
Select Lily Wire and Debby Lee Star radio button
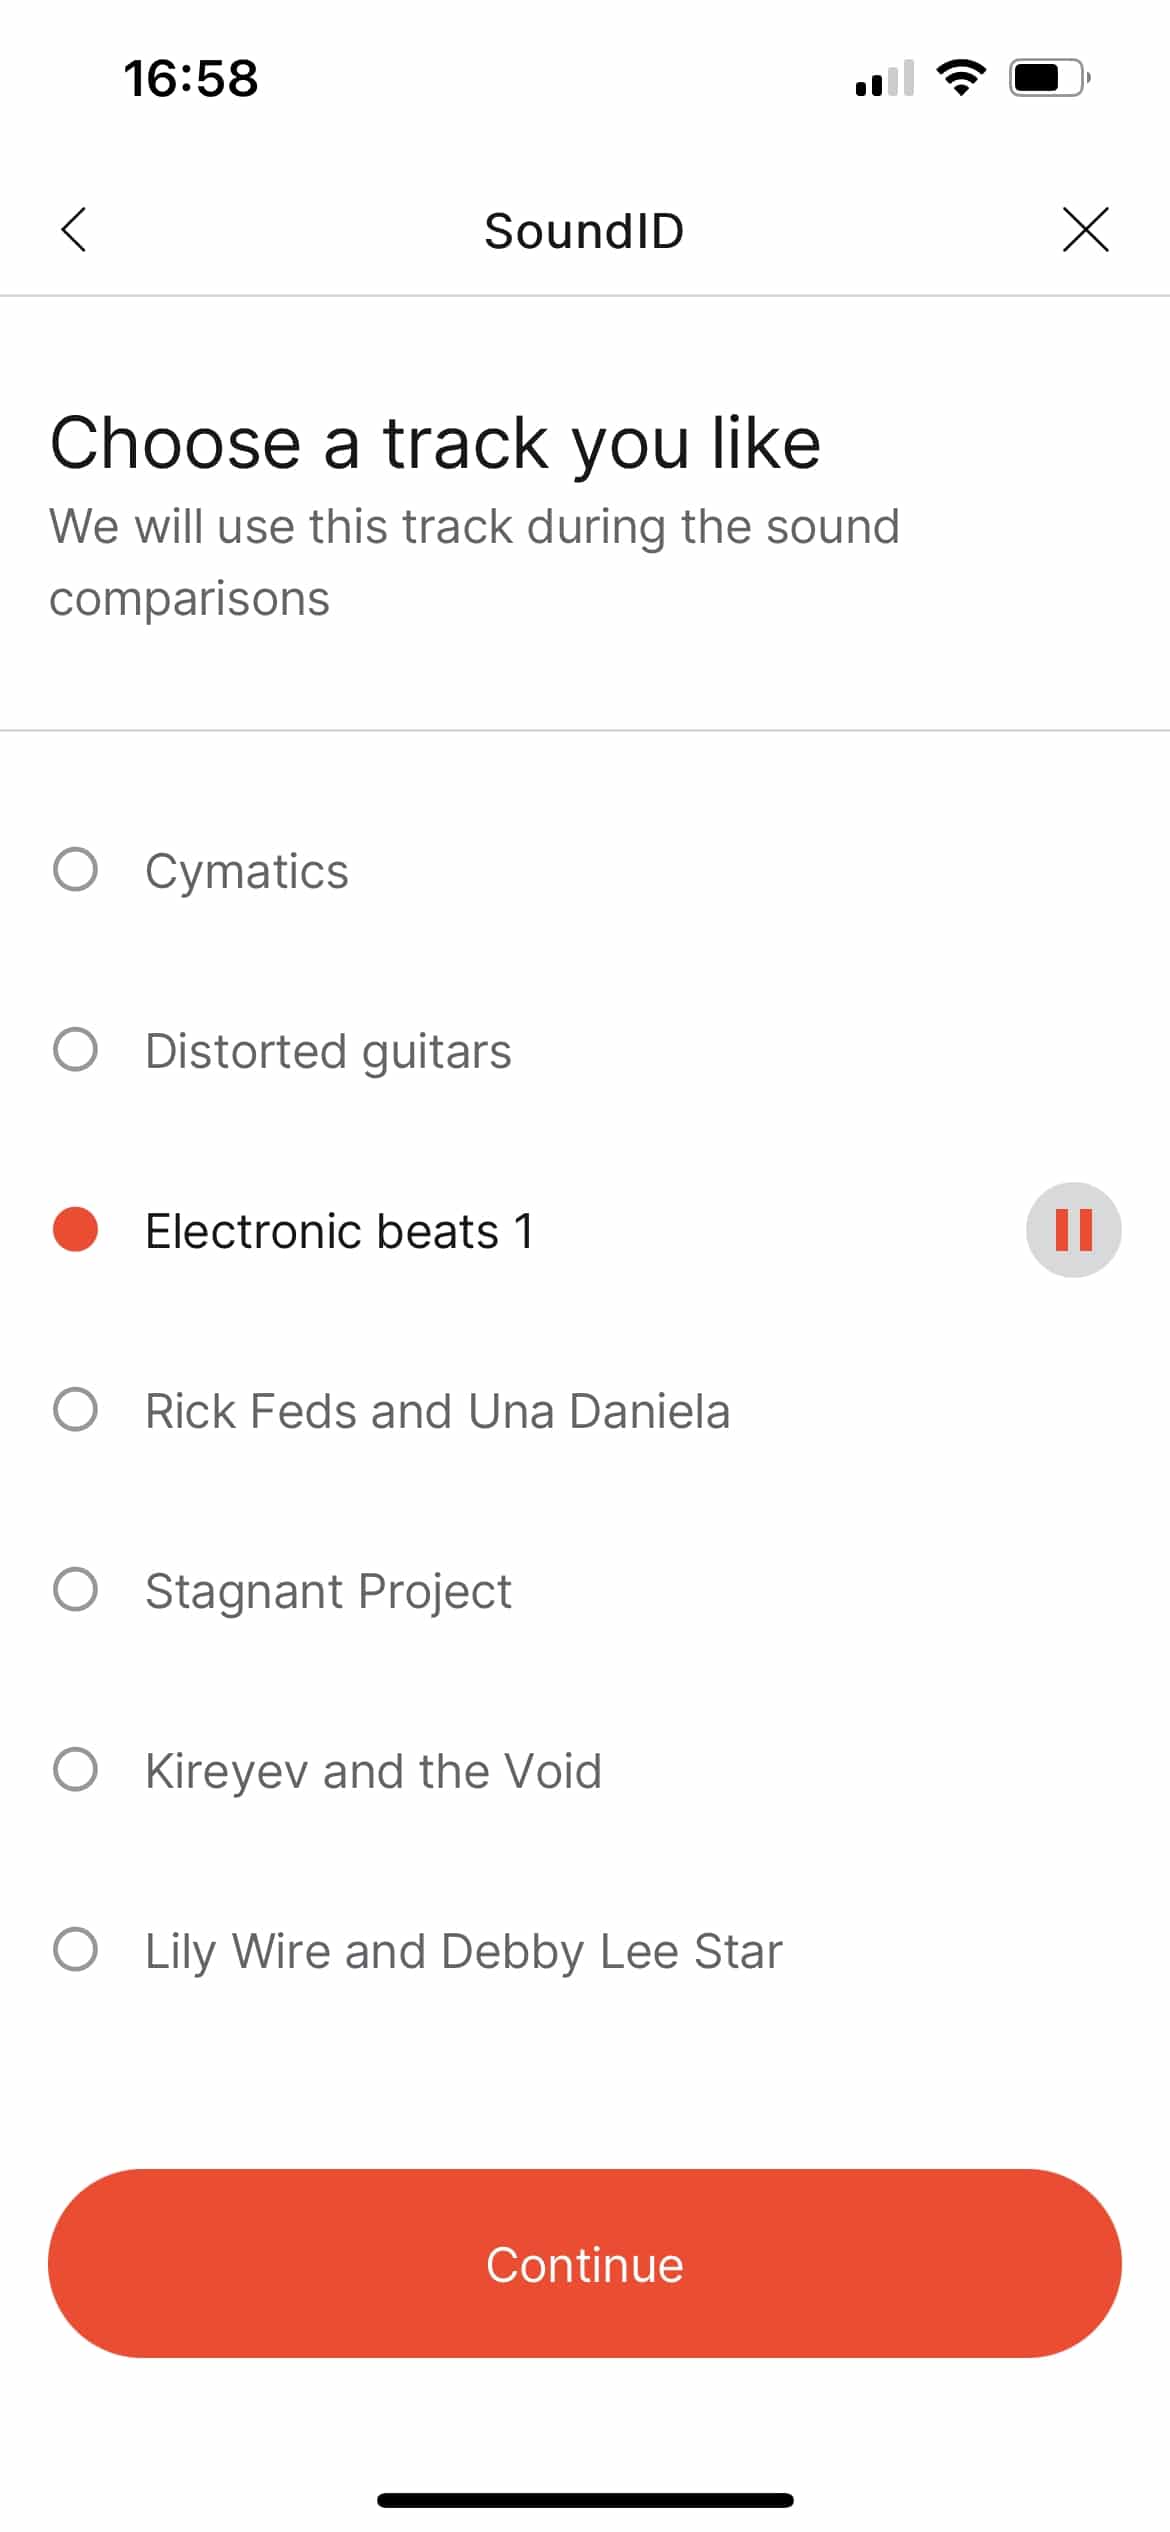point(75,1950)
